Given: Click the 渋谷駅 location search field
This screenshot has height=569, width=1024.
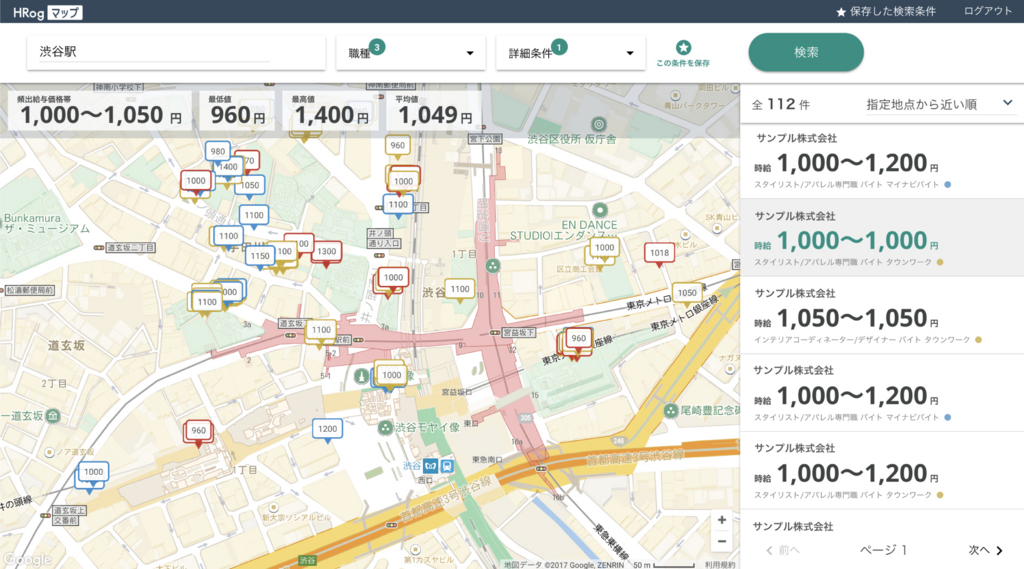Looking at the screenshot, I should pyautogui.click(x=176, y=52).
